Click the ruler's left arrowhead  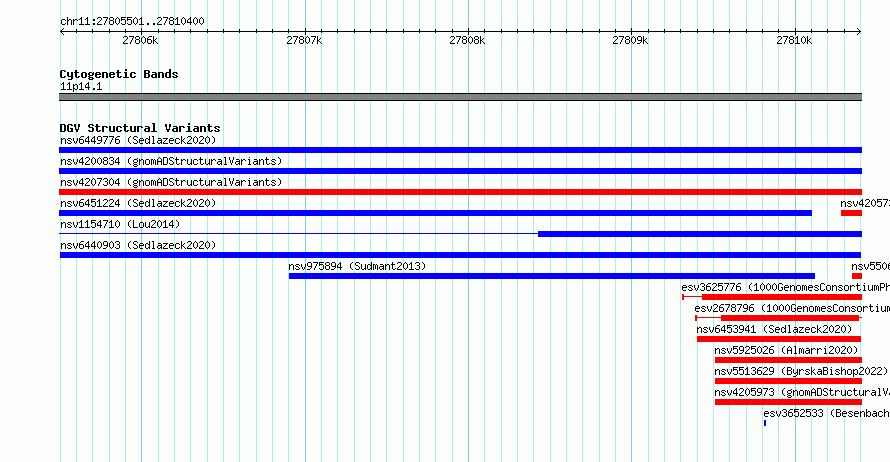pos(62,32)
